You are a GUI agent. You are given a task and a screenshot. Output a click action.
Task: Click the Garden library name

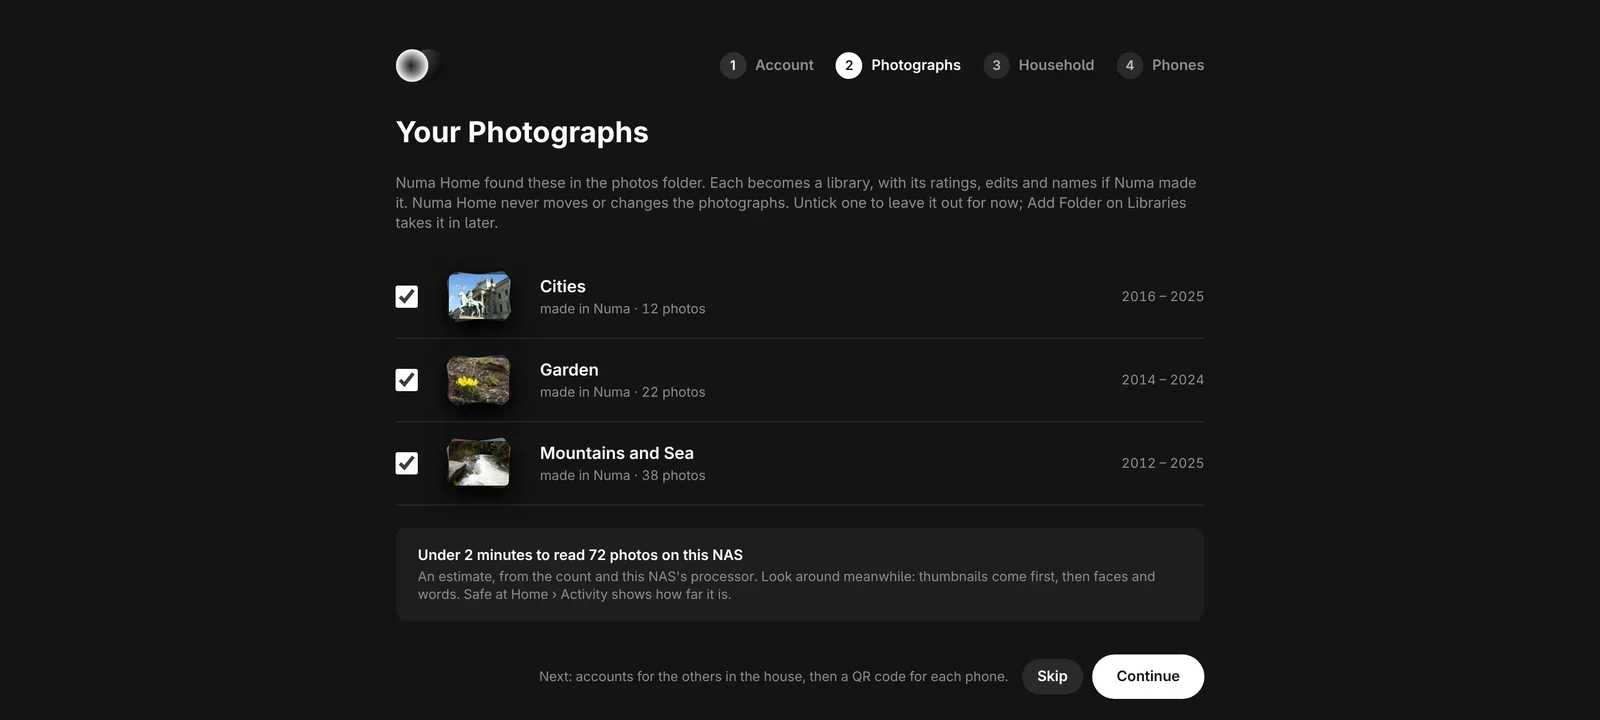(569, 370)
